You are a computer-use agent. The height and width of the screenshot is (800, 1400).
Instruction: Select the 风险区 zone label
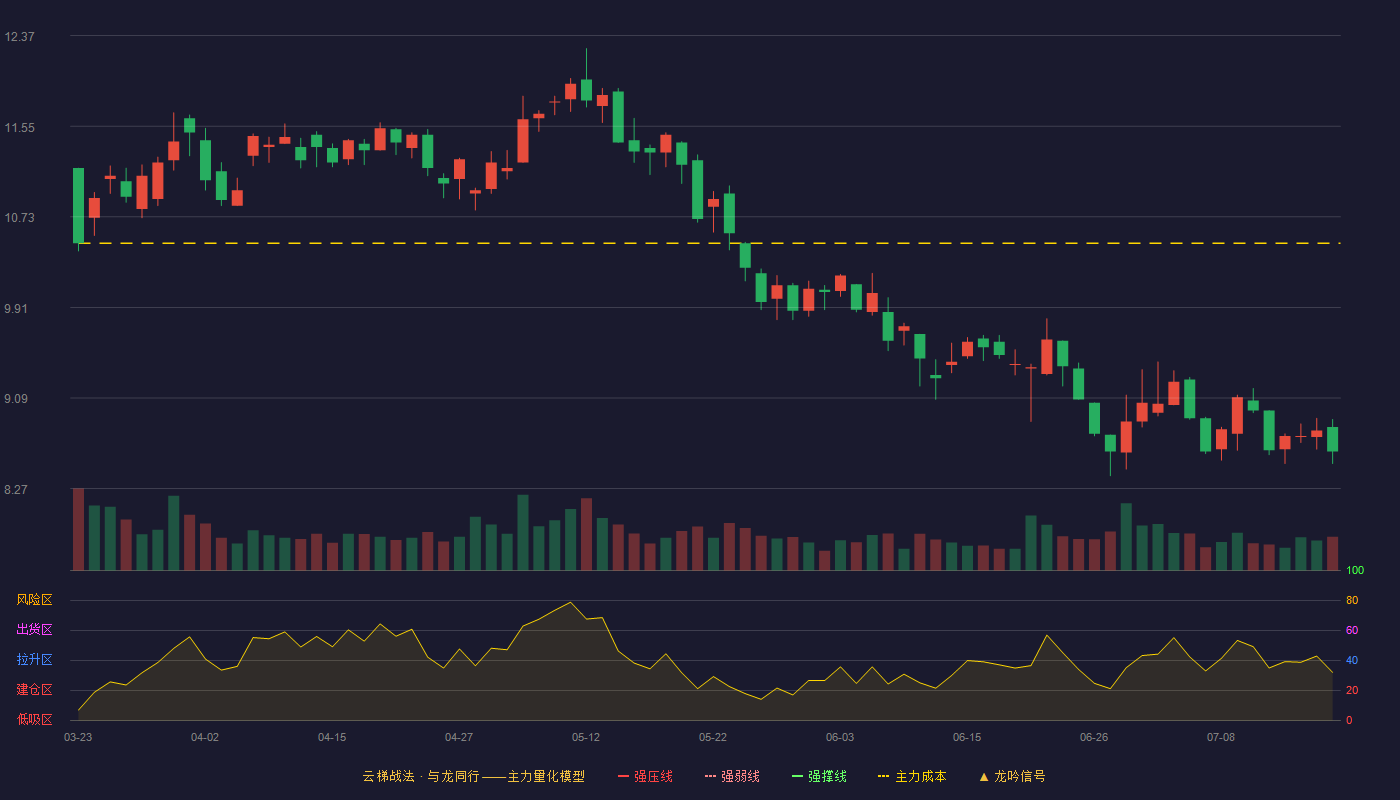34,600
